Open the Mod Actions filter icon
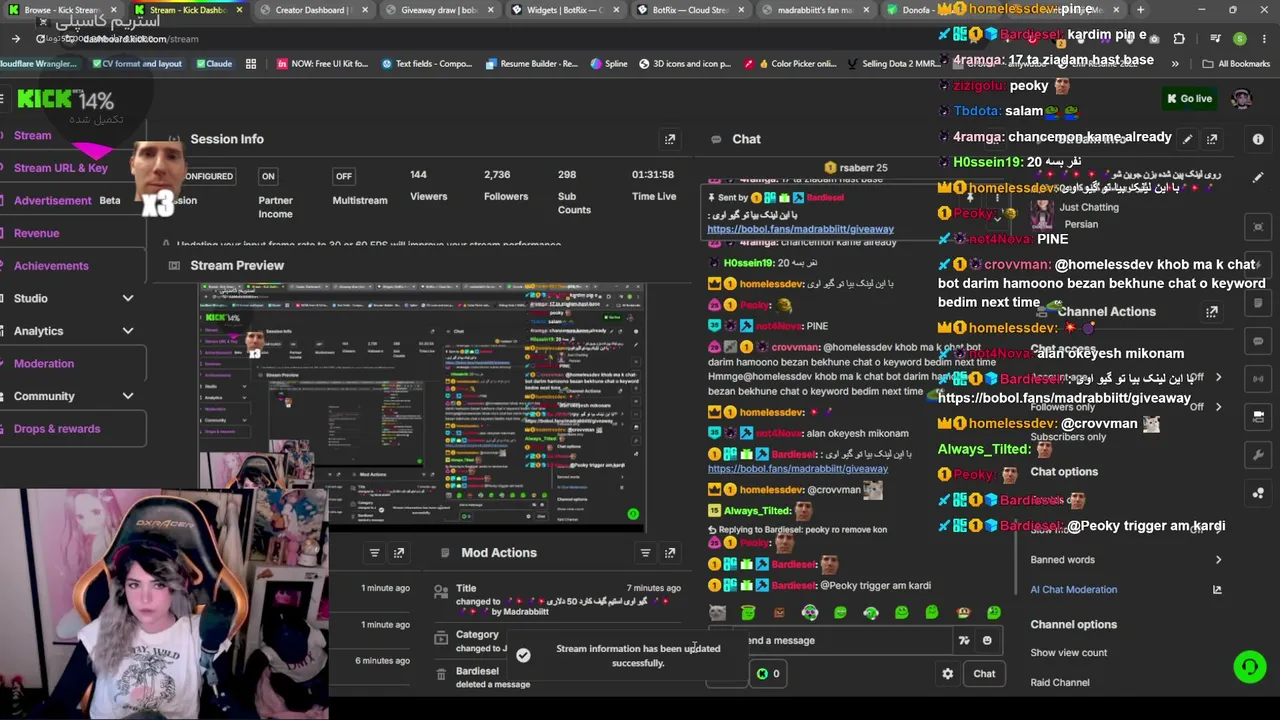This screenshot has height=720, width=1280. click(645, 552)
